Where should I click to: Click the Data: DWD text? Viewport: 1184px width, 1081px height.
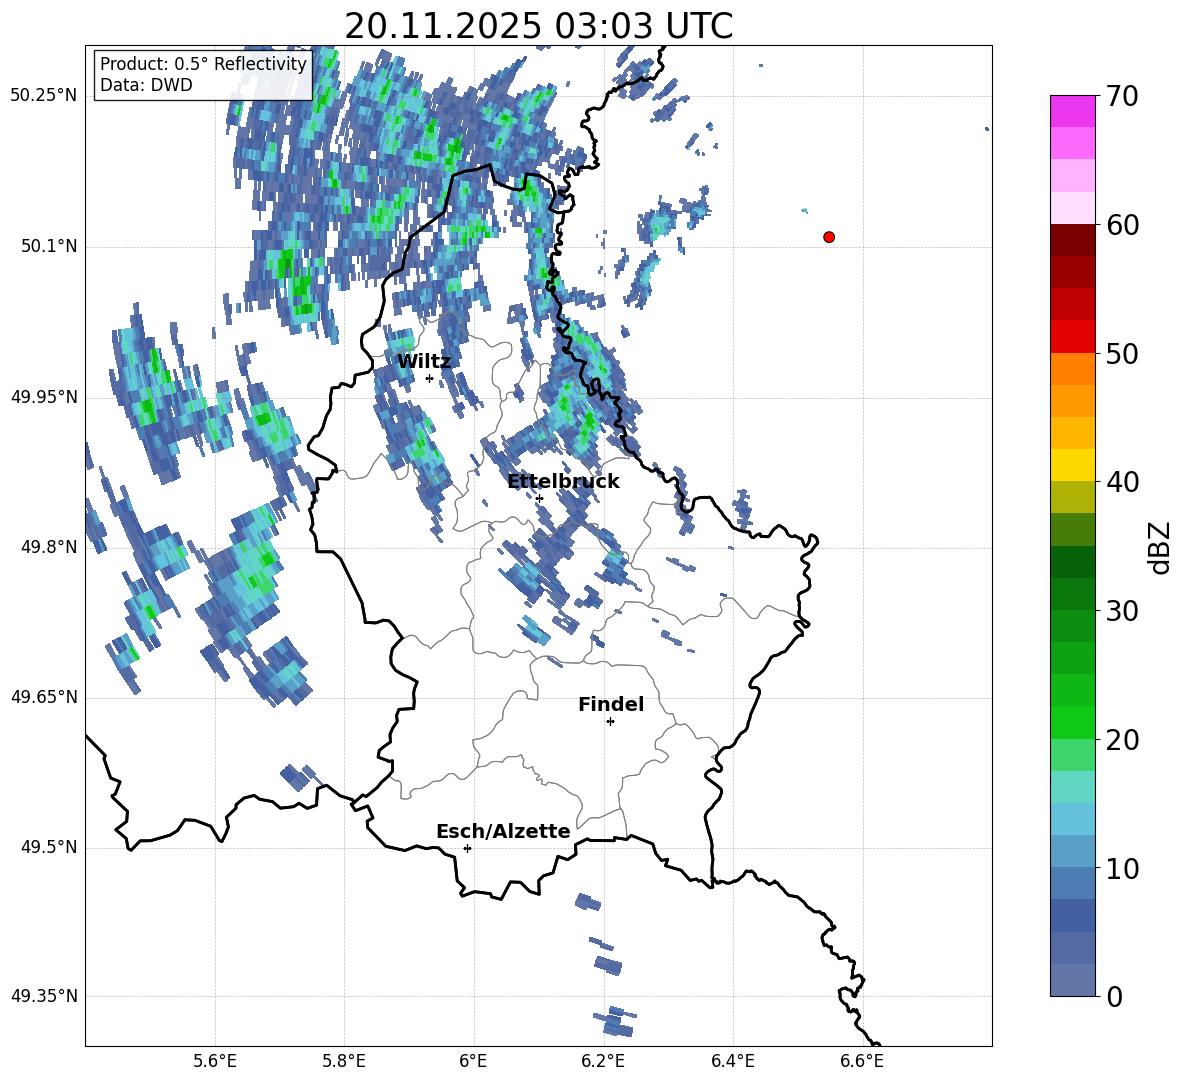tap(146, 85)
